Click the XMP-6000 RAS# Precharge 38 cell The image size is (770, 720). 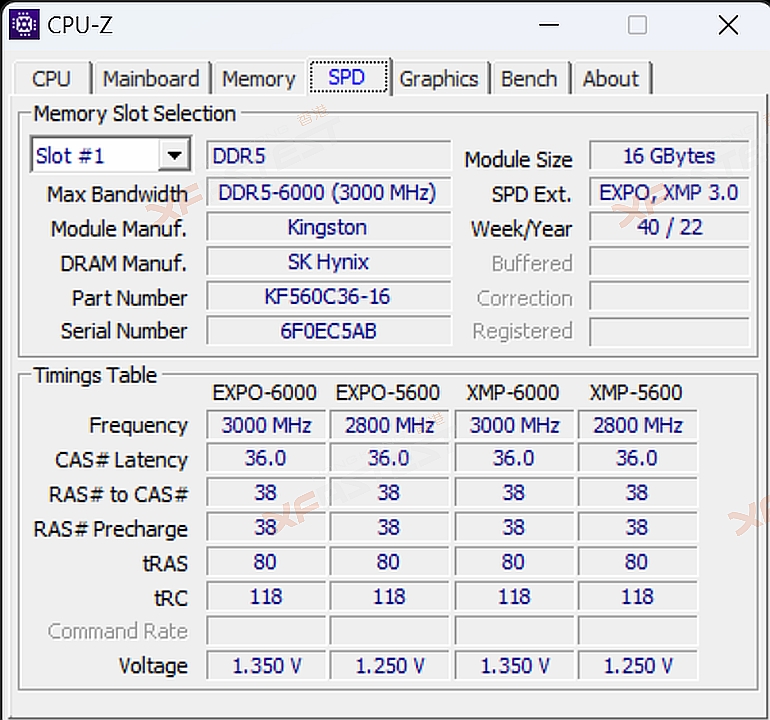[514, 527]
